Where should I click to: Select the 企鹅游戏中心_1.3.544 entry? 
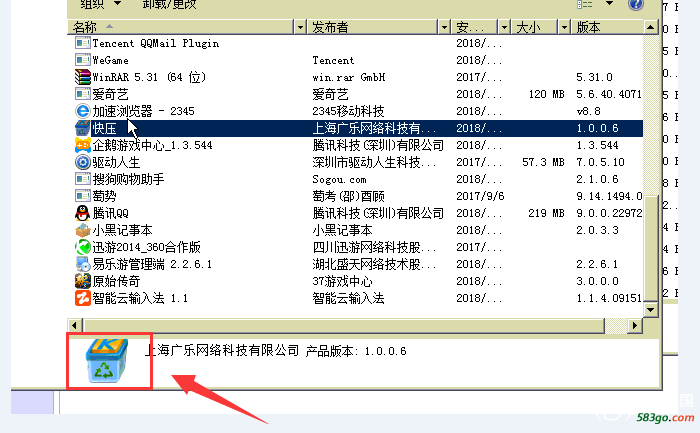pos(152,145)
